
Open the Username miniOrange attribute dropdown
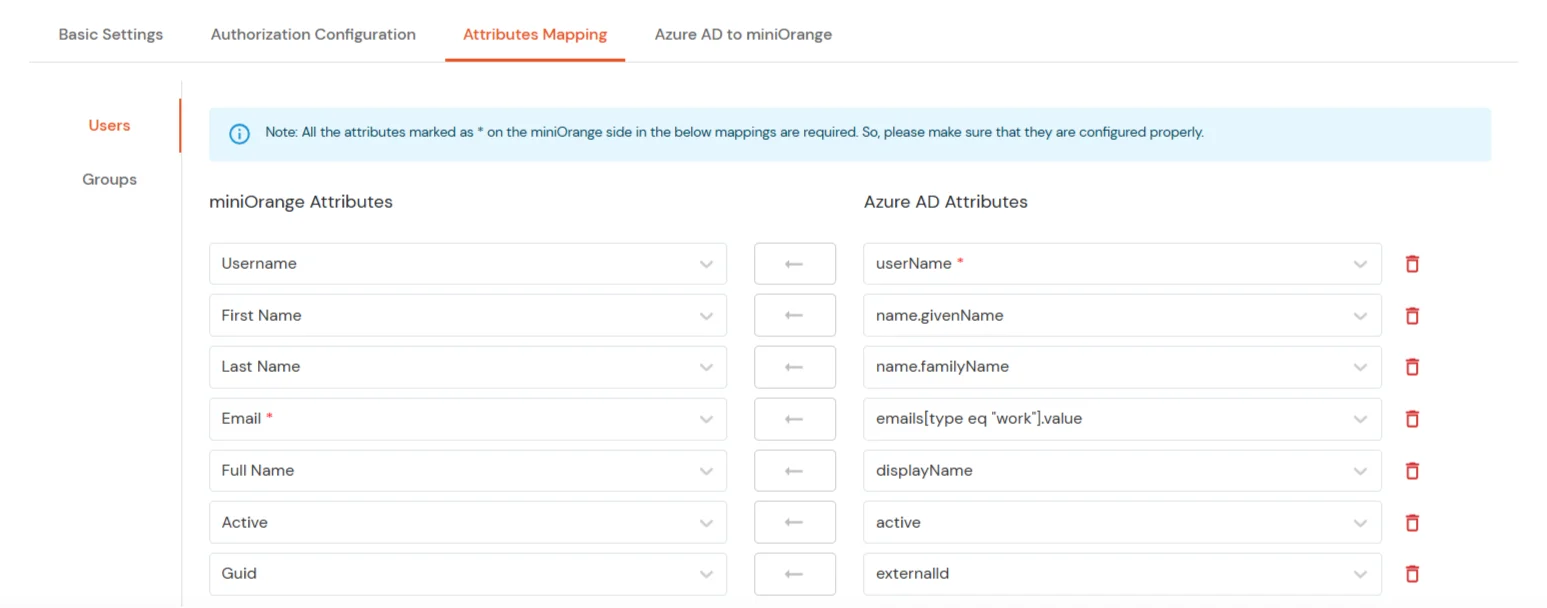[x=707, y=263]
